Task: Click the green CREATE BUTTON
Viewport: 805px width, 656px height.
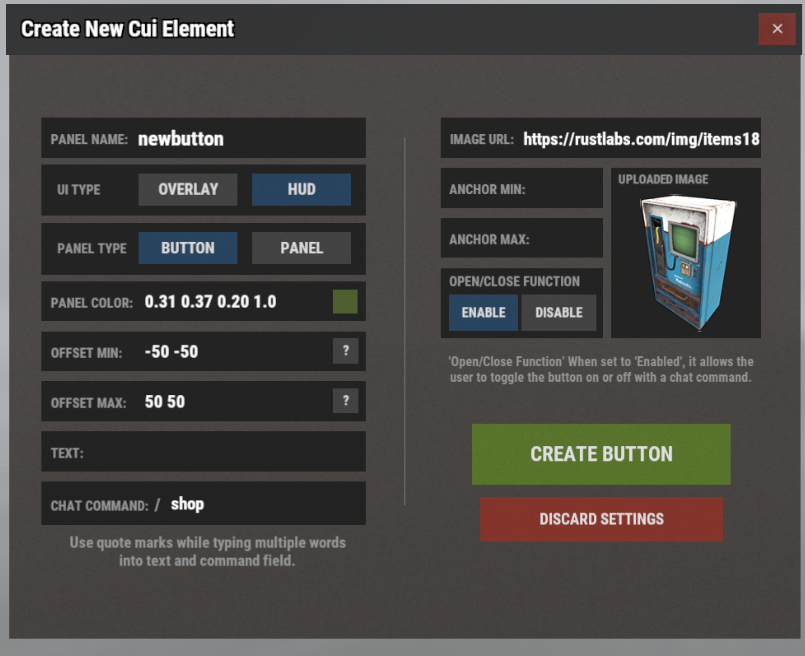Action: 601,454
